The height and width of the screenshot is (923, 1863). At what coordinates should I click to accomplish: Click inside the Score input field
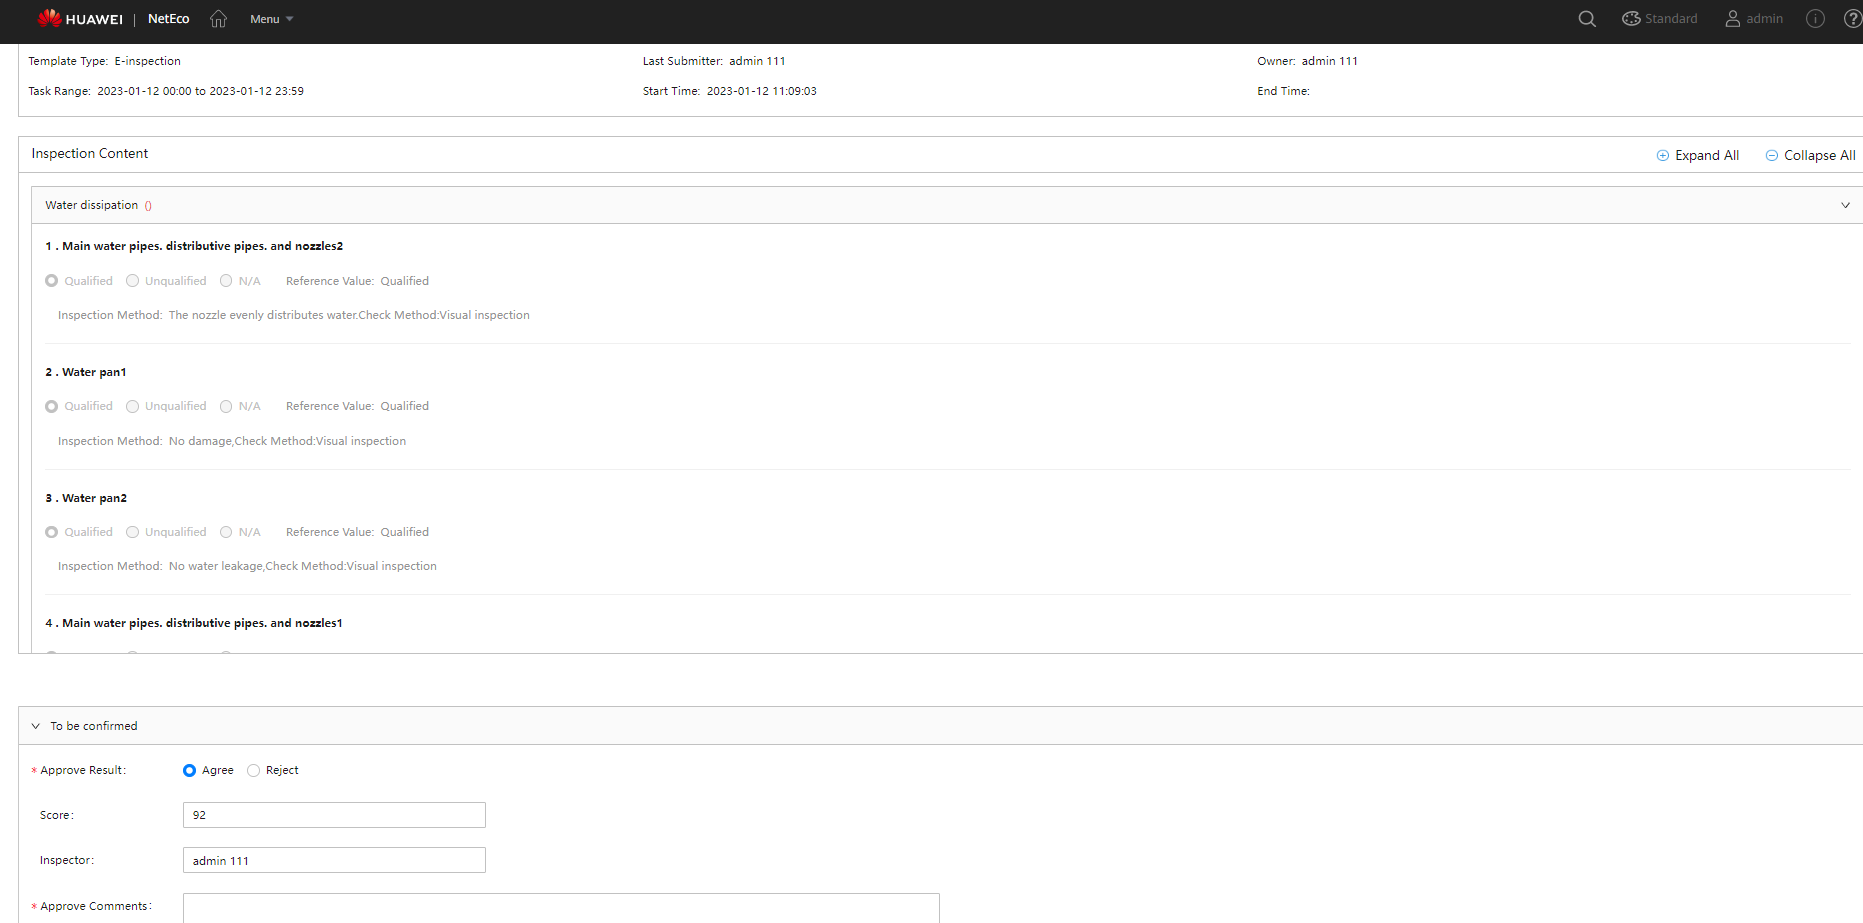pos(334,816)
